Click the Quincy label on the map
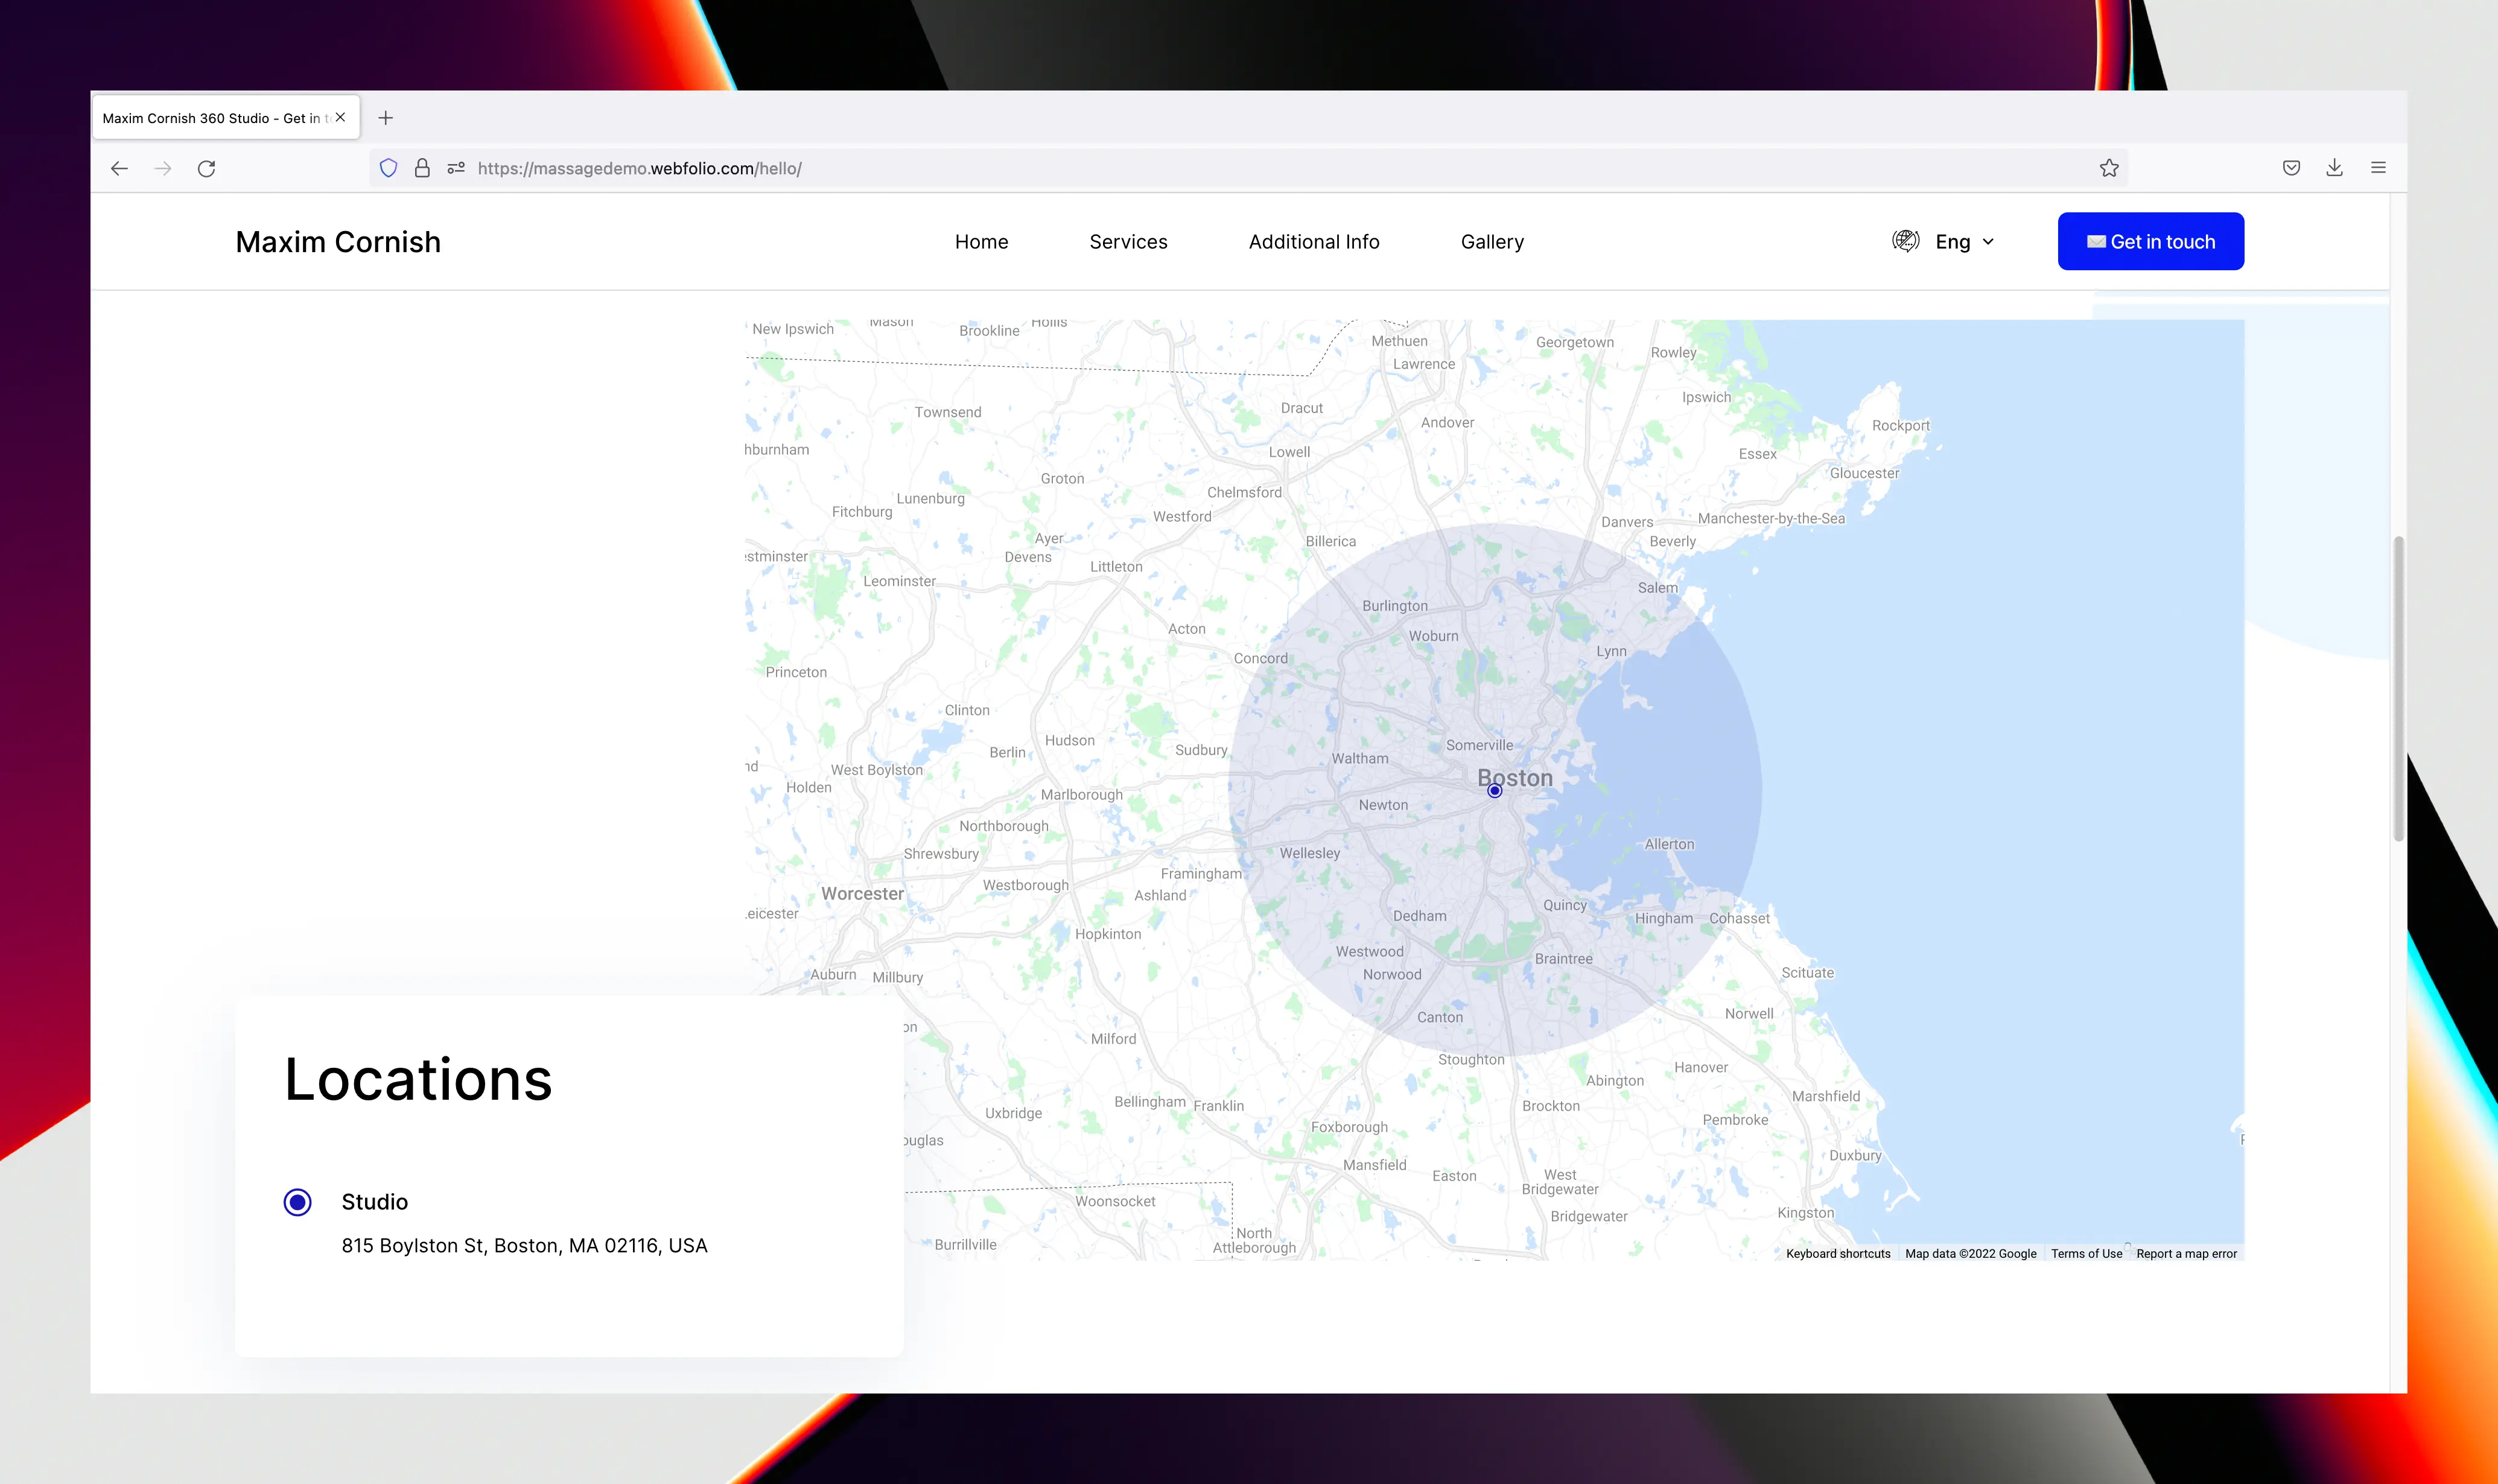Screen dimensions: 2498x1484 [1564, 905]
